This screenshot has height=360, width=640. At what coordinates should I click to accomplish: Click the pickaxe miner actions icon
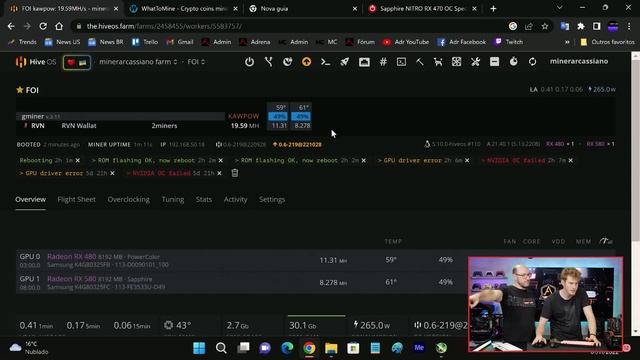click(420, 62)
